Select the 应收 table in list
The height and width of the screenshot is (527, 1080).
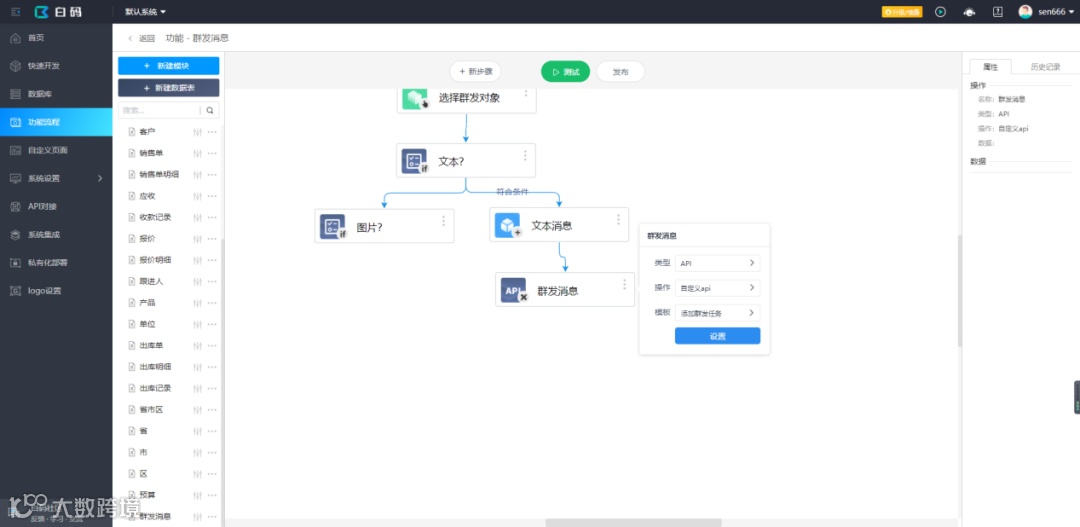[x=147, y=196]
